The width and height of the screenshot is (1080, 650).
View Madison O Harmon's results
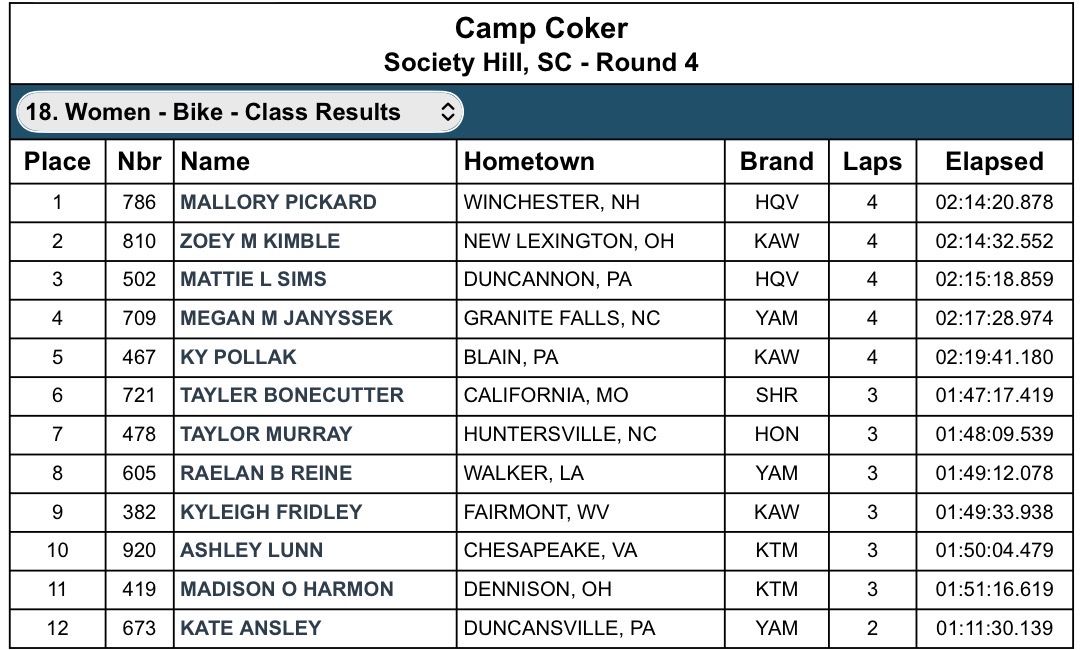pyautogui.click(x=286, y=589)
